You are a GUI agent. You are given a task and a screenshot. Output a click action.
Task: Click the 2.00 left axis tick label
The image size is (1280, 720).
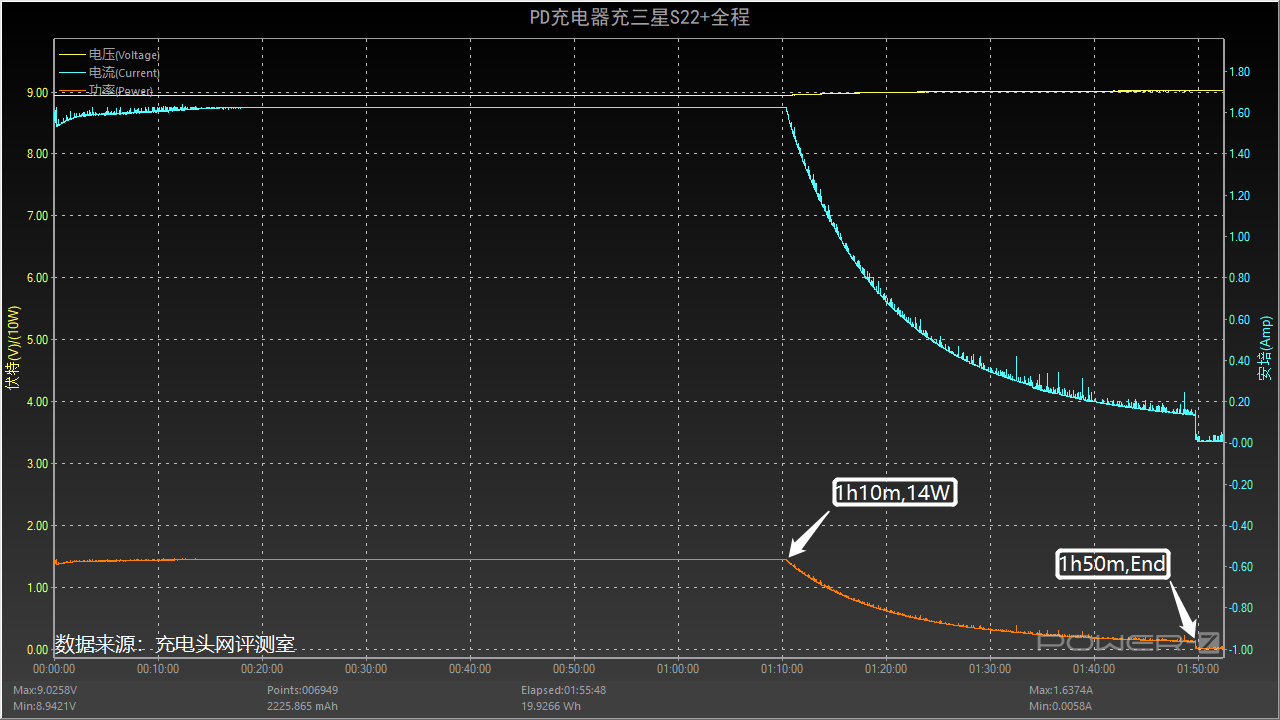37,526
